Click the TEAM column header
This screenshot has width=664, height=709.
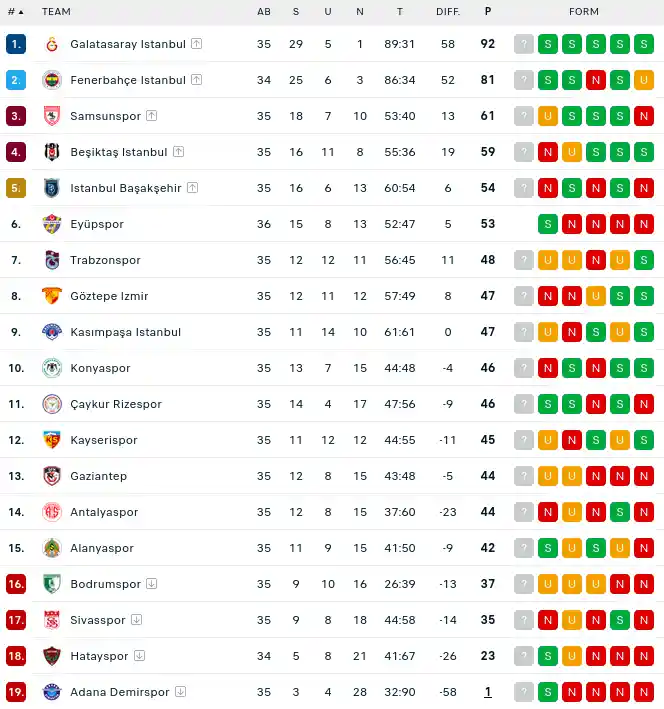pos(56,12)
